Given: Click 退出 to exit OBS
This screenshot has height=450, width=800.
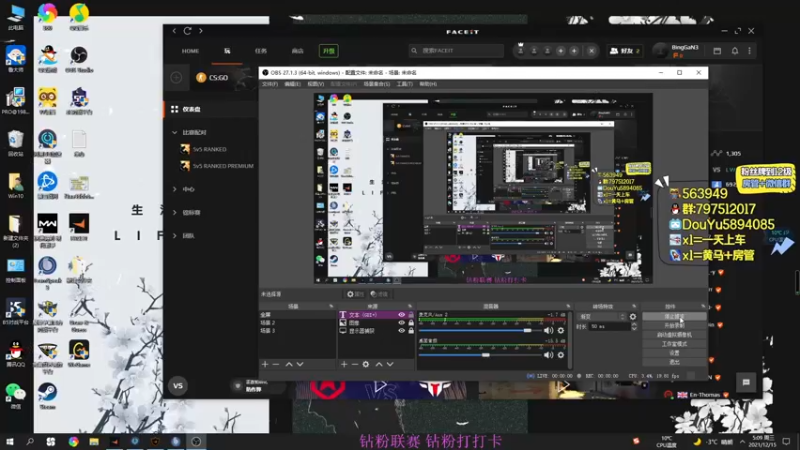Looking at the screenshot, I should tap(674, 362).
